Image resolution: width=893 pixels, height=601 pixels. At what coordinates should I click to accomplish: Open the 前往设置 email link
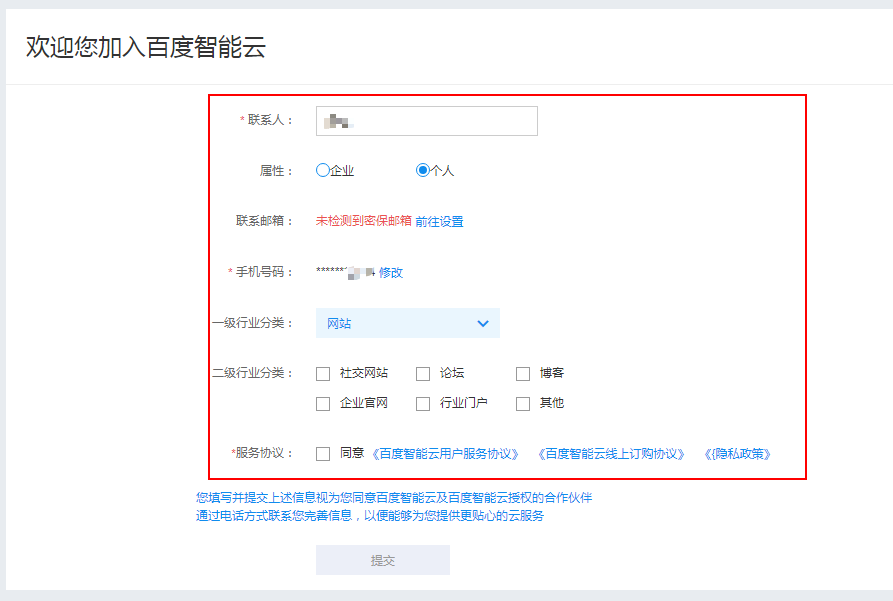(439, 222)
